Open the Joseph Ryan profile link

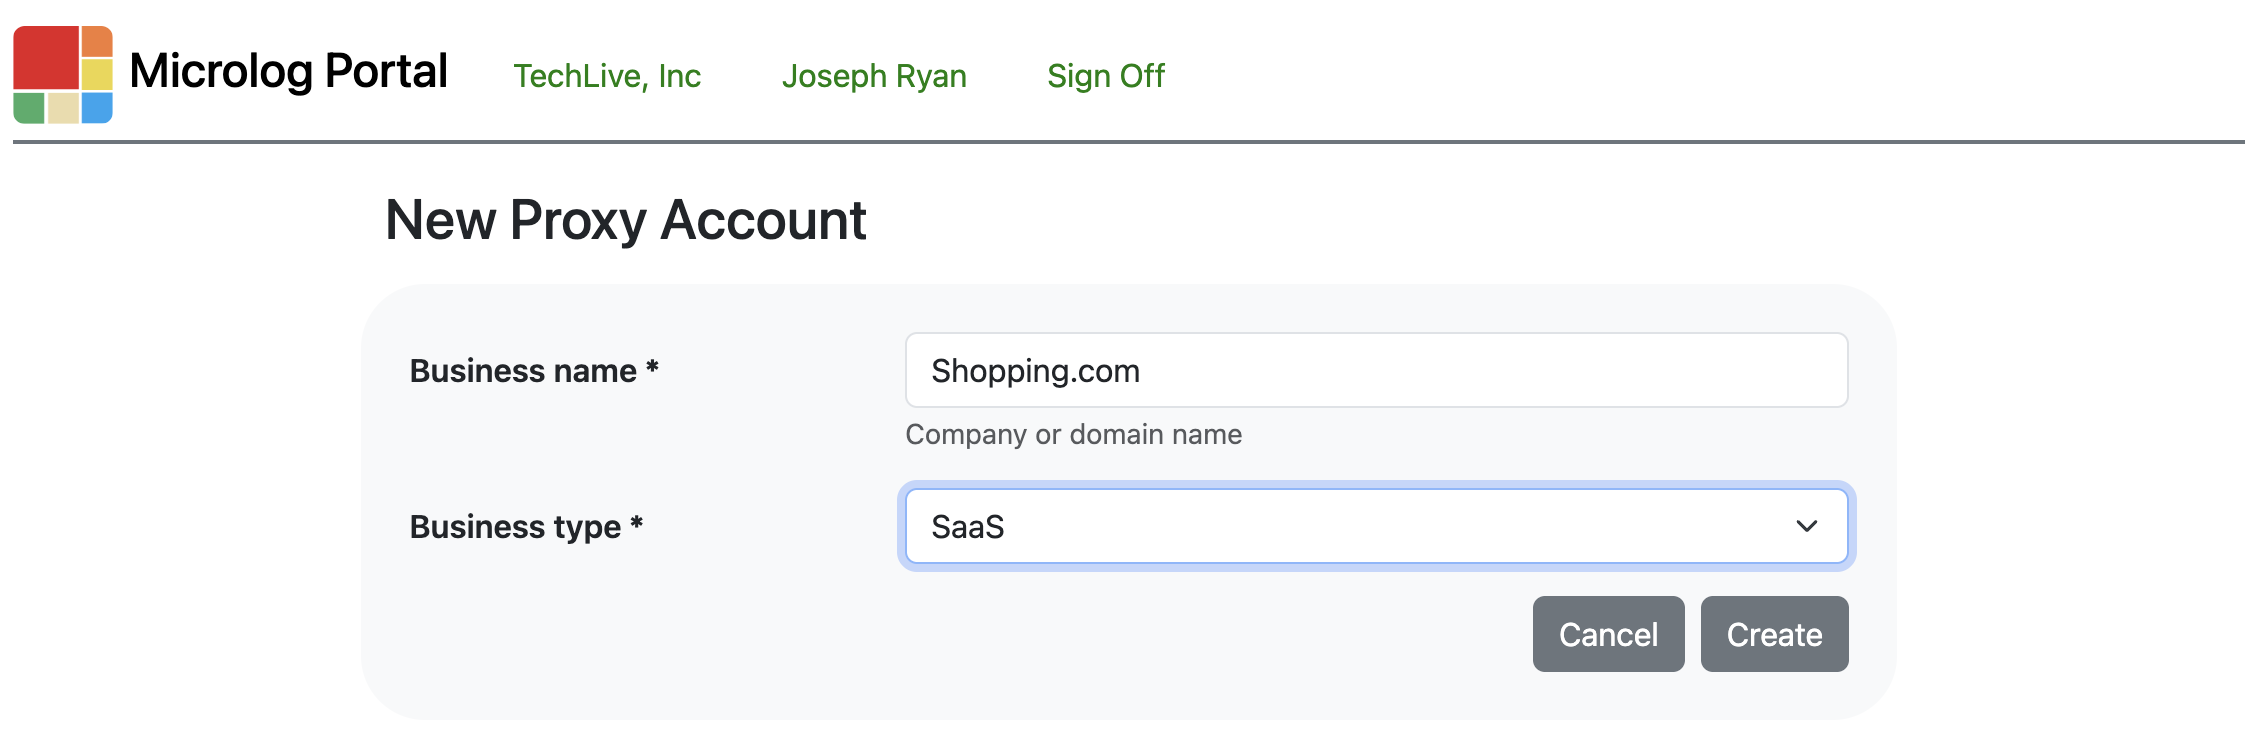[874, 76]
